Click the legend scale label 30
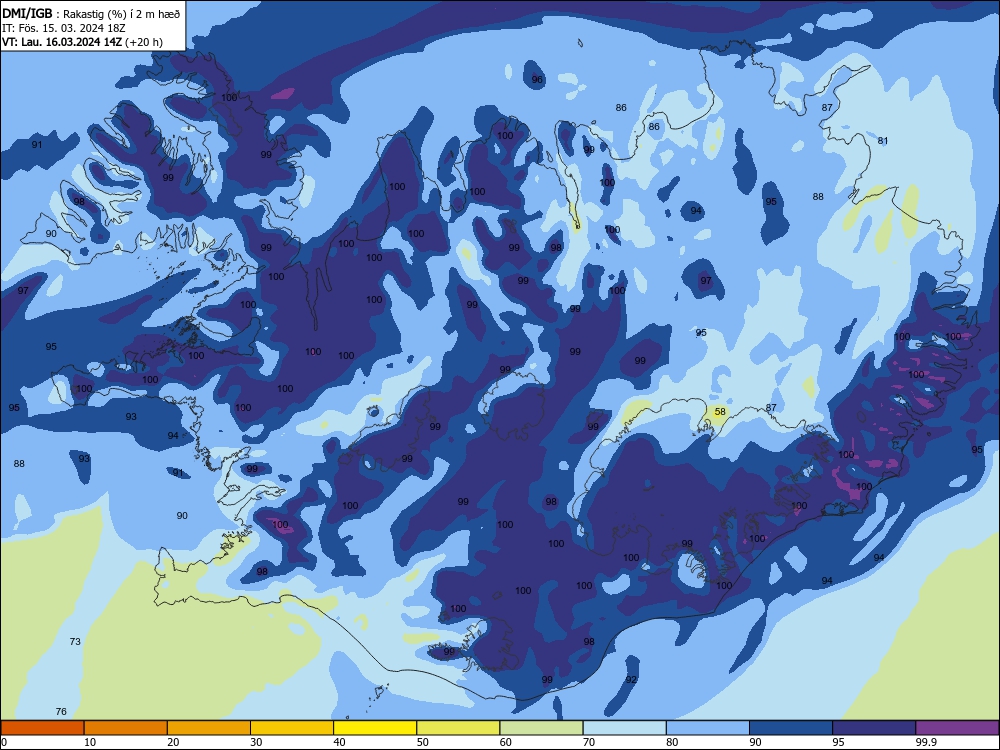 coord(256,742)
